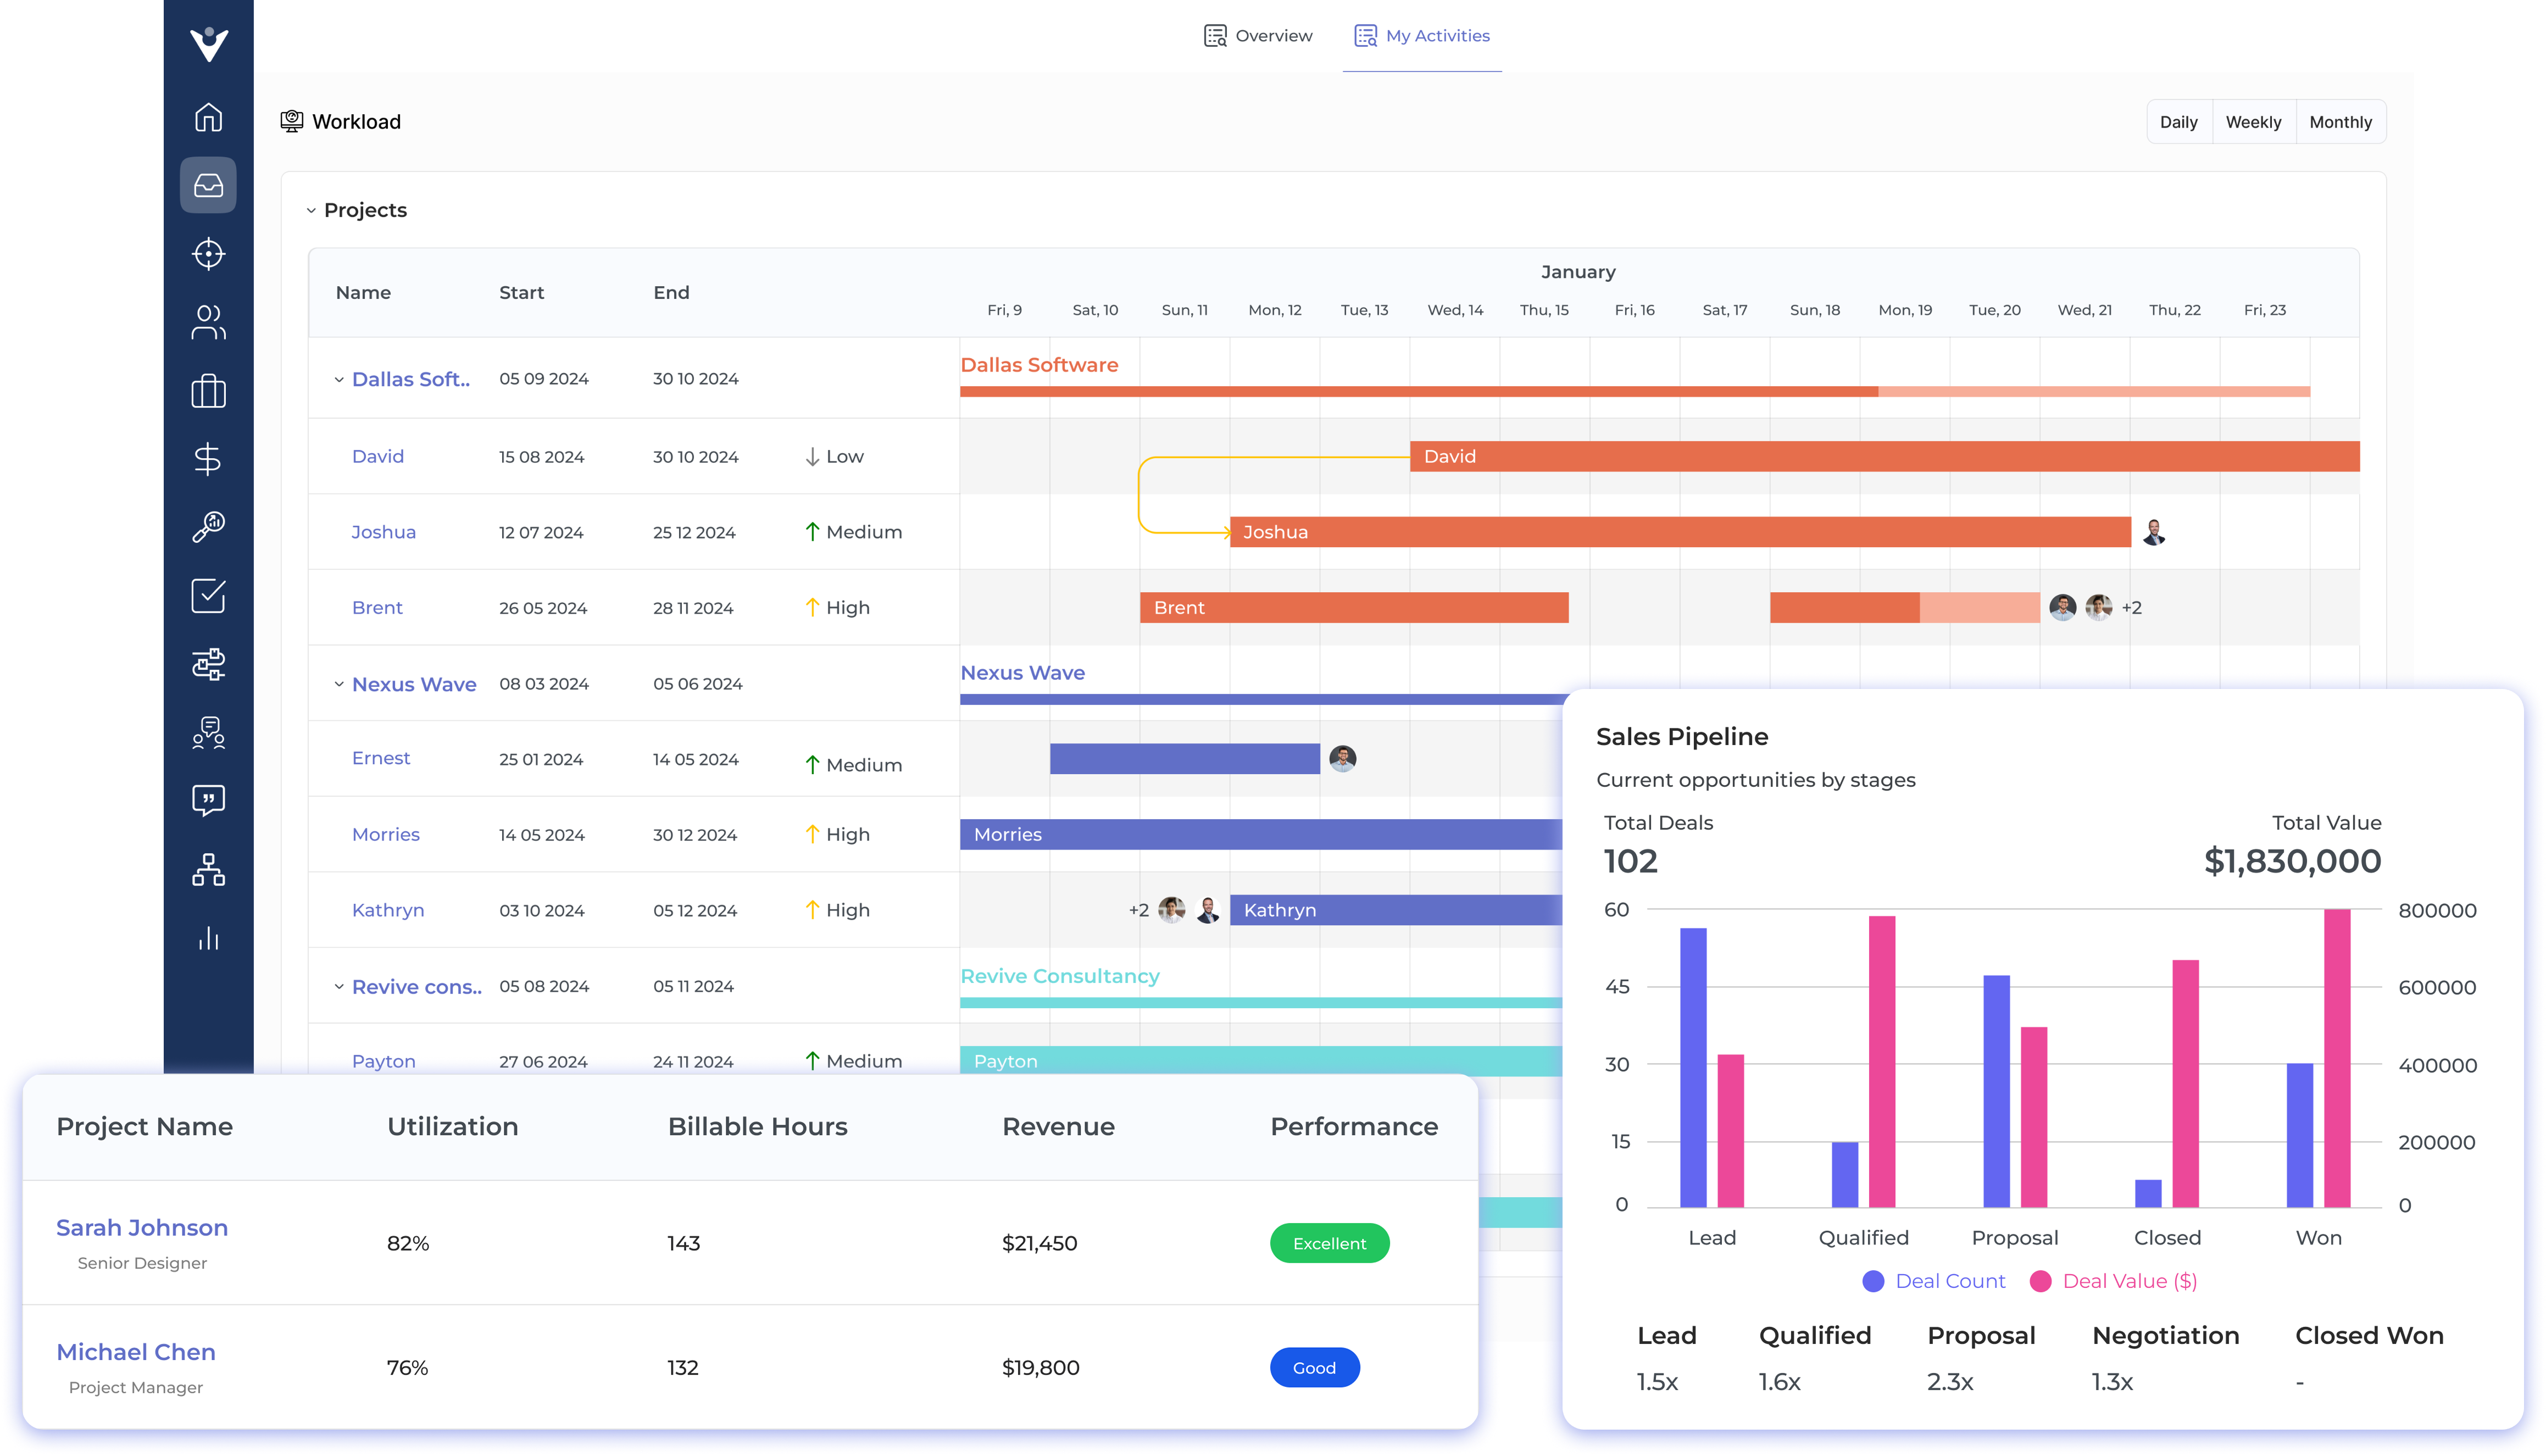This screenshot has width=2546, height=1456.
Task: Select the Inbox icon in the sidebar
Action: (x=208, y=185)
